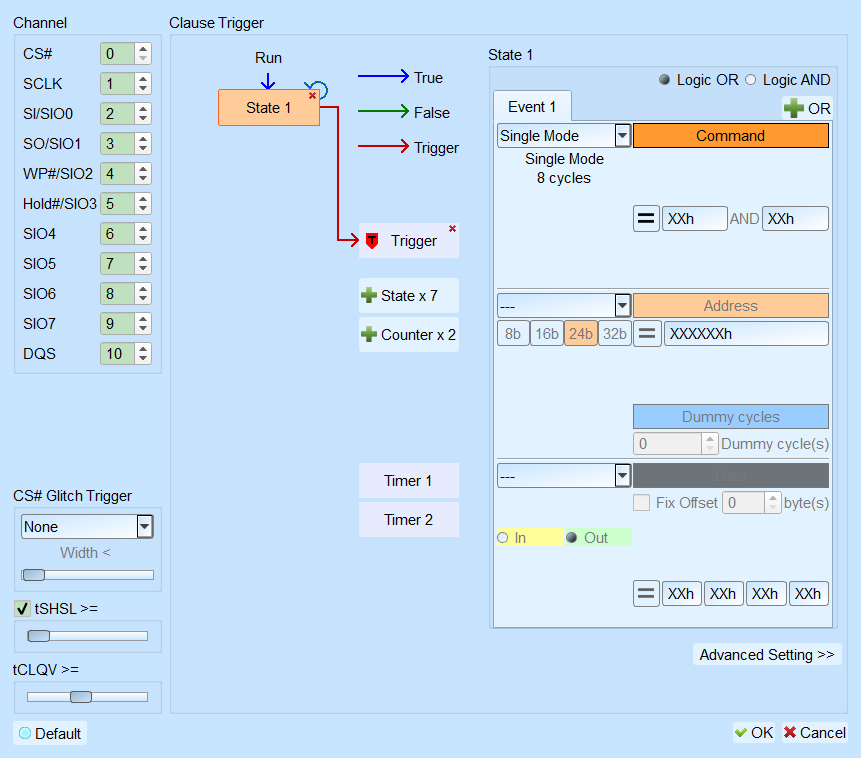This screenshot has width=861, height=758.
Task: Select the Logic AND radio button
Action: [x=751, y=80]
